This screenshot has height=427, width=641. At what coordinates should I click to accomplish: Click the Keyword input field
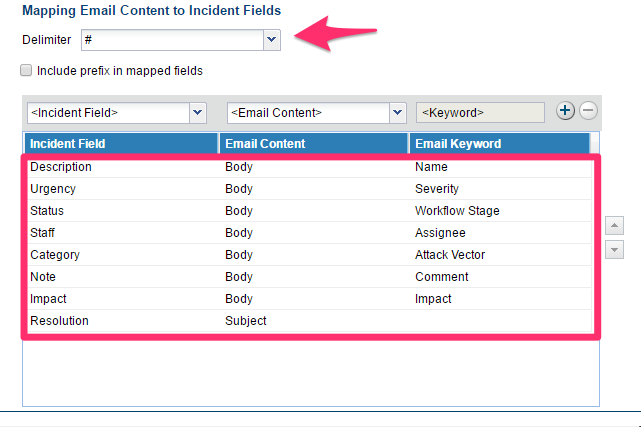pyautogui.click(x=480, y=112)
